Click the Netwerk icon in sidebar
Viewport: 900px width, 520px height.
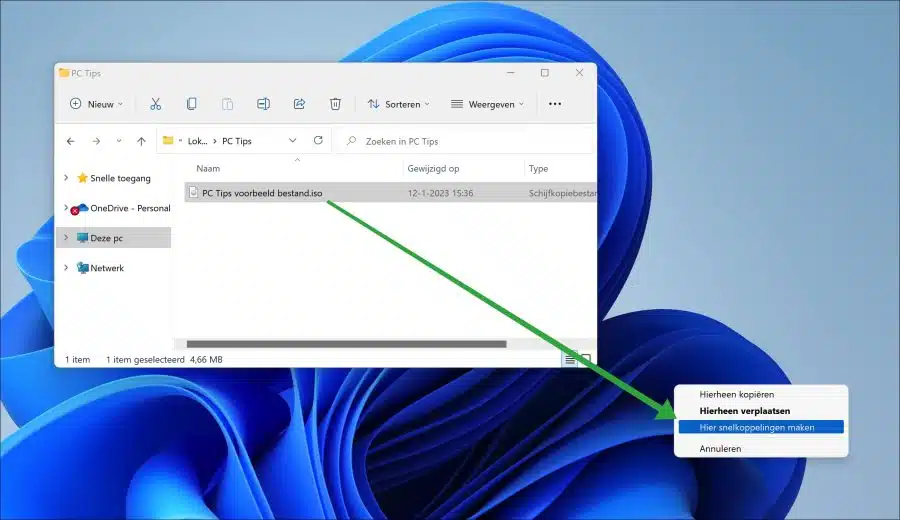83,267
